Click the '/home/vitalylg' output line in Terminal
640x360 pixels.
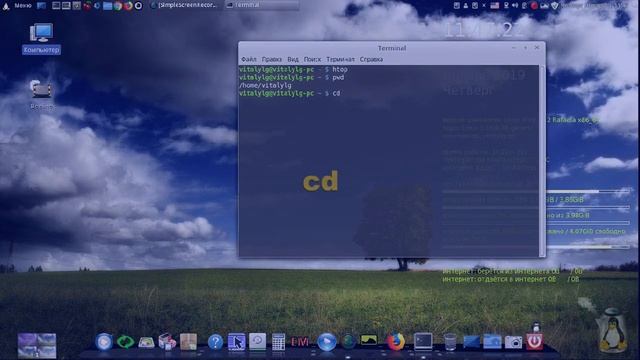(x=265, y=85)
